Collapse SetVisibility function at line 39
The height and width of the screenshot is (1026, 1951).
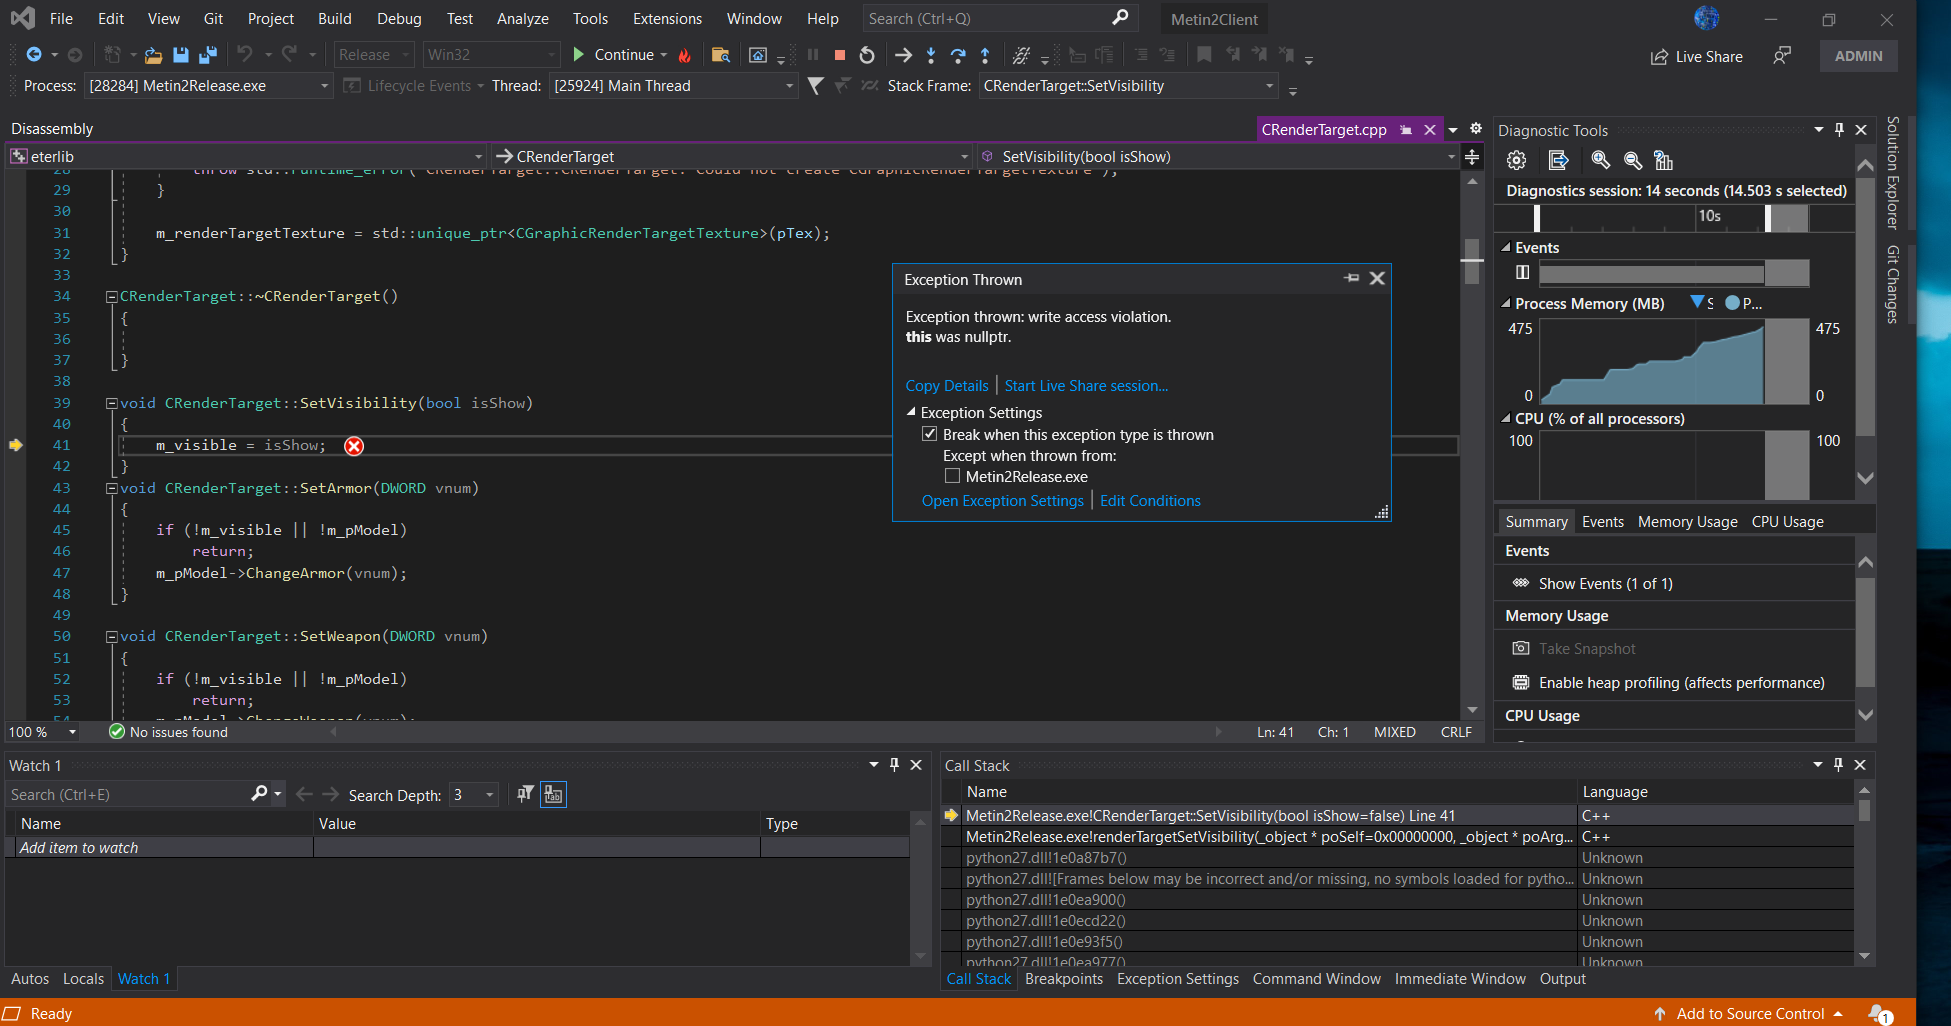tap(112, 403)
